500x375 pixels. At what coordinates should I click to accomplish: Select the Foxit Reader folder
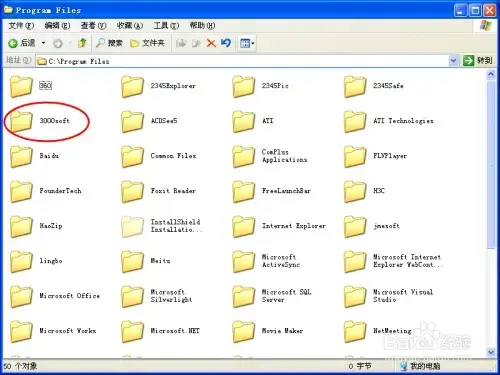pyautogui.click(x=158, y=191)
